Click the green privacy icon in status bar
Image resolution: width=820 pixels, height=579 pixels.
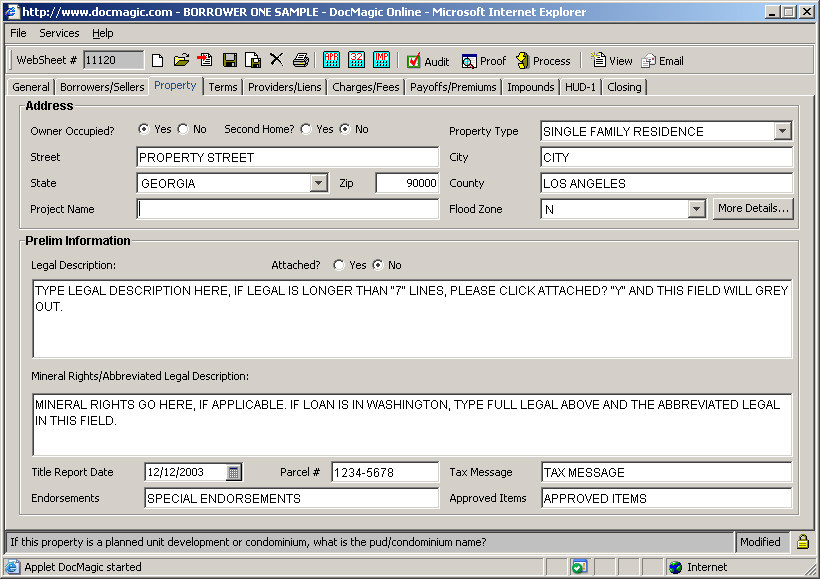(x=579, y=567)
